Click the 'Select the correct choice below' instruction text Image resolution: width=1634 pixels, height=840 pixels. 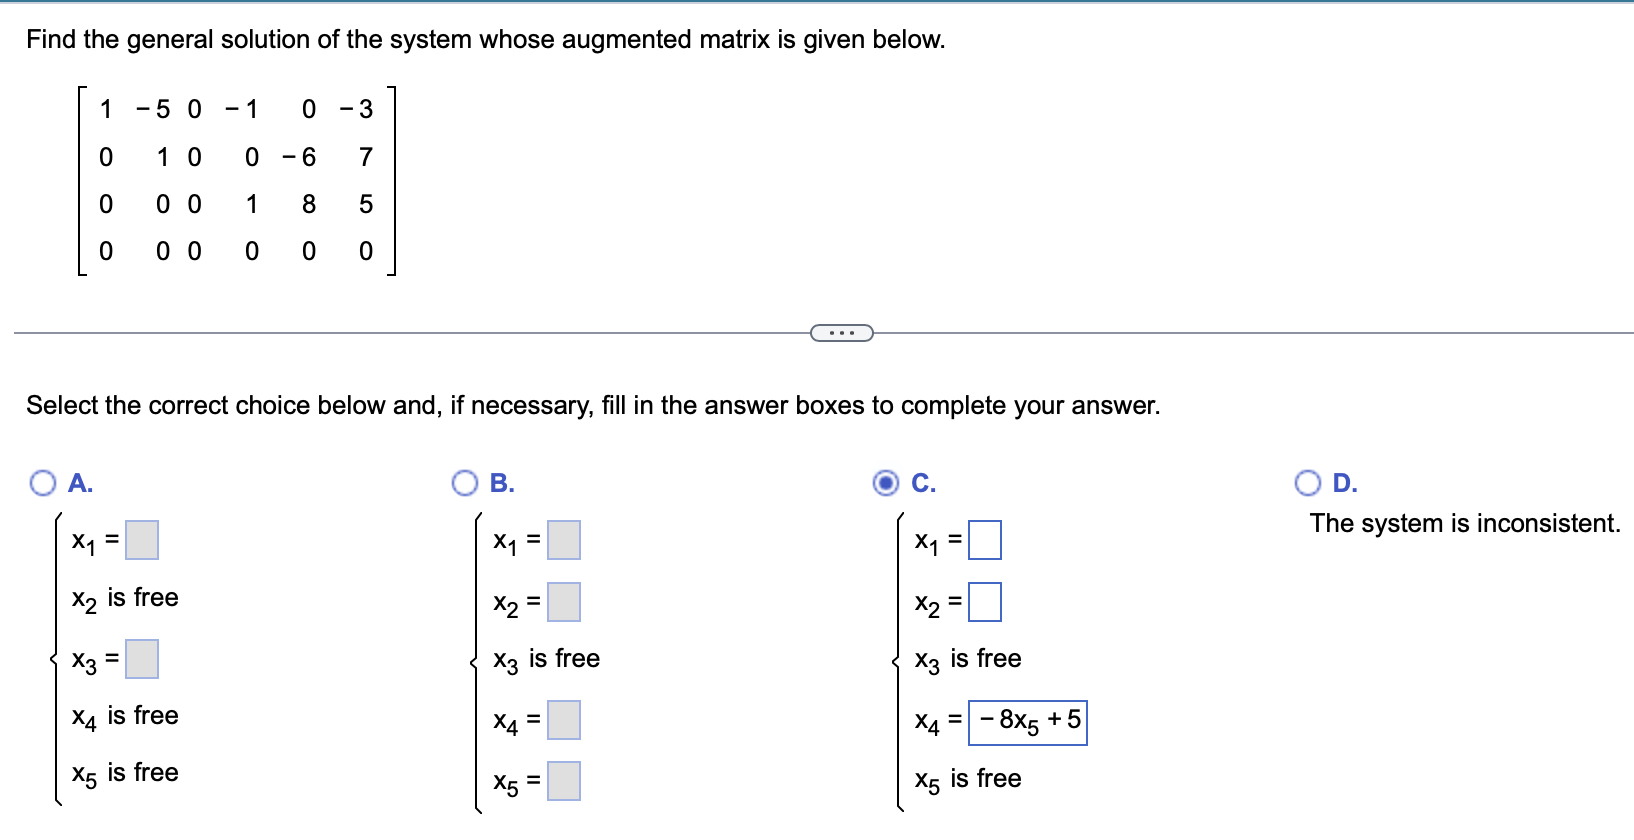(593, 405)
